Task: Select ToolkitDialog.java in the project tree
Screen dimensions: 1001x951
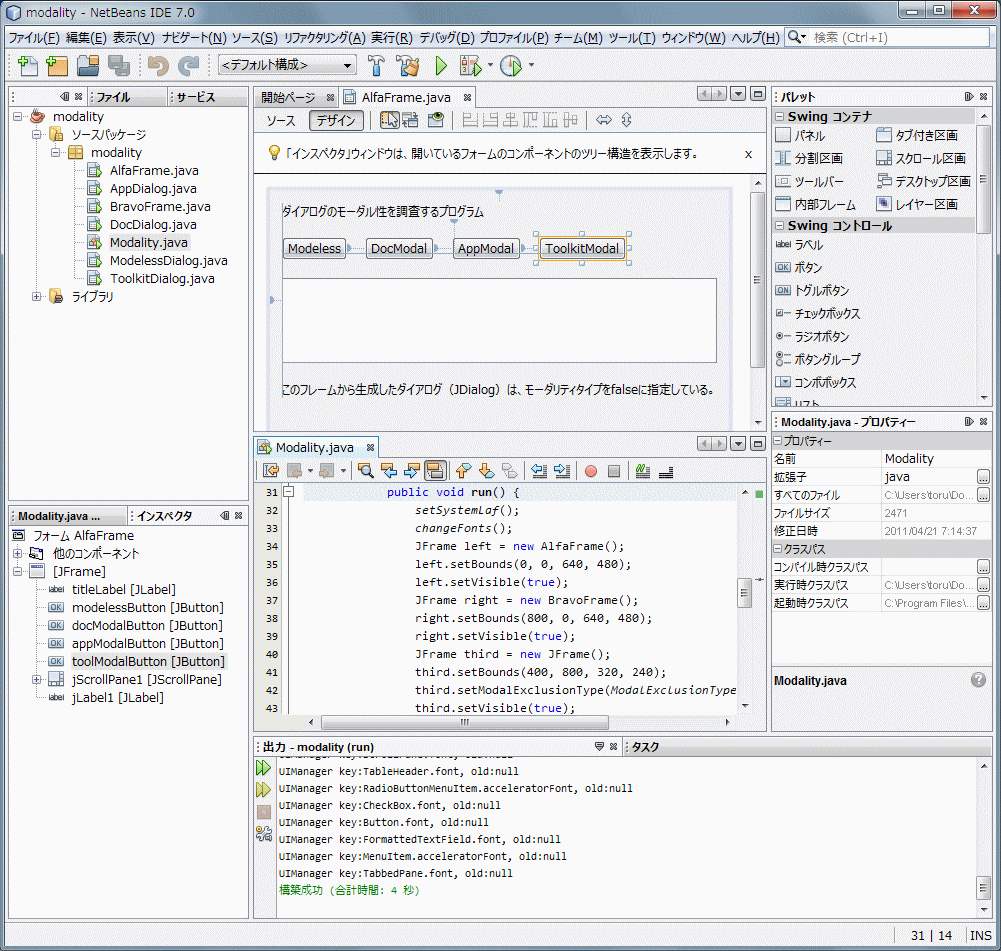Action: point(162,278)
